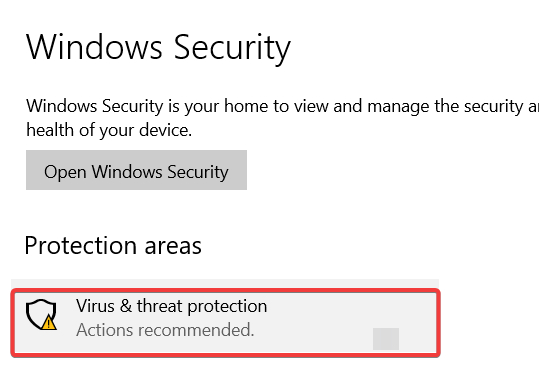Click 'health of your device.' text line
Viewport: 539px width, 370px height.
click(x=109, y=130)
